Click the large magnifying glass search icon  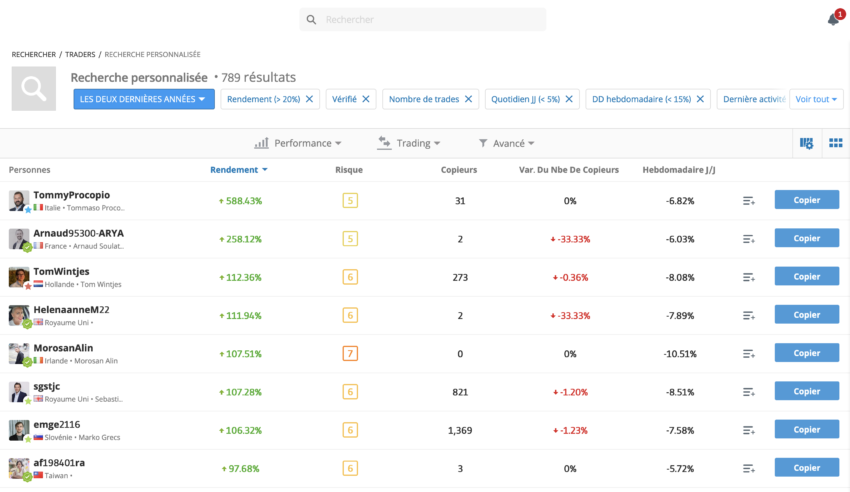[x=34, y=89]
